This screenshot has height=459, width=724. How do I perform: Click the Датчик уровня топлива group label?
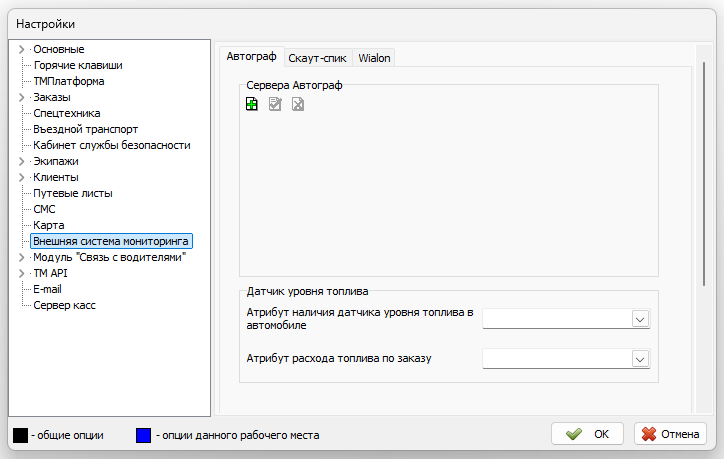point(308,291)
